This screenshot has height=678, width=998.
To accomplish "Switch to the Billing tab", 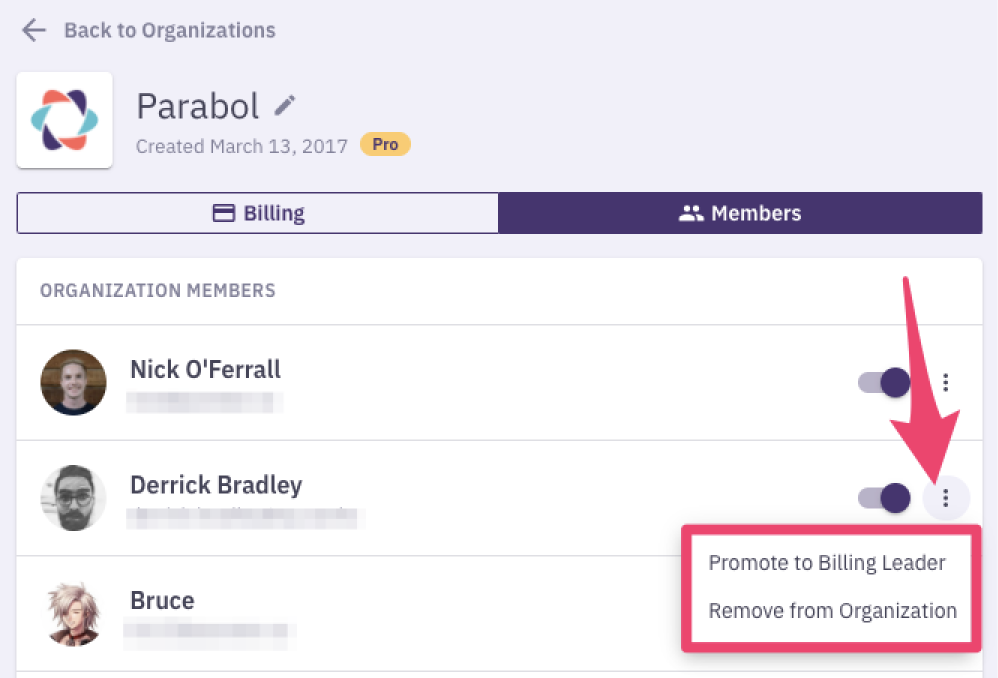I will tap(258, 213).
